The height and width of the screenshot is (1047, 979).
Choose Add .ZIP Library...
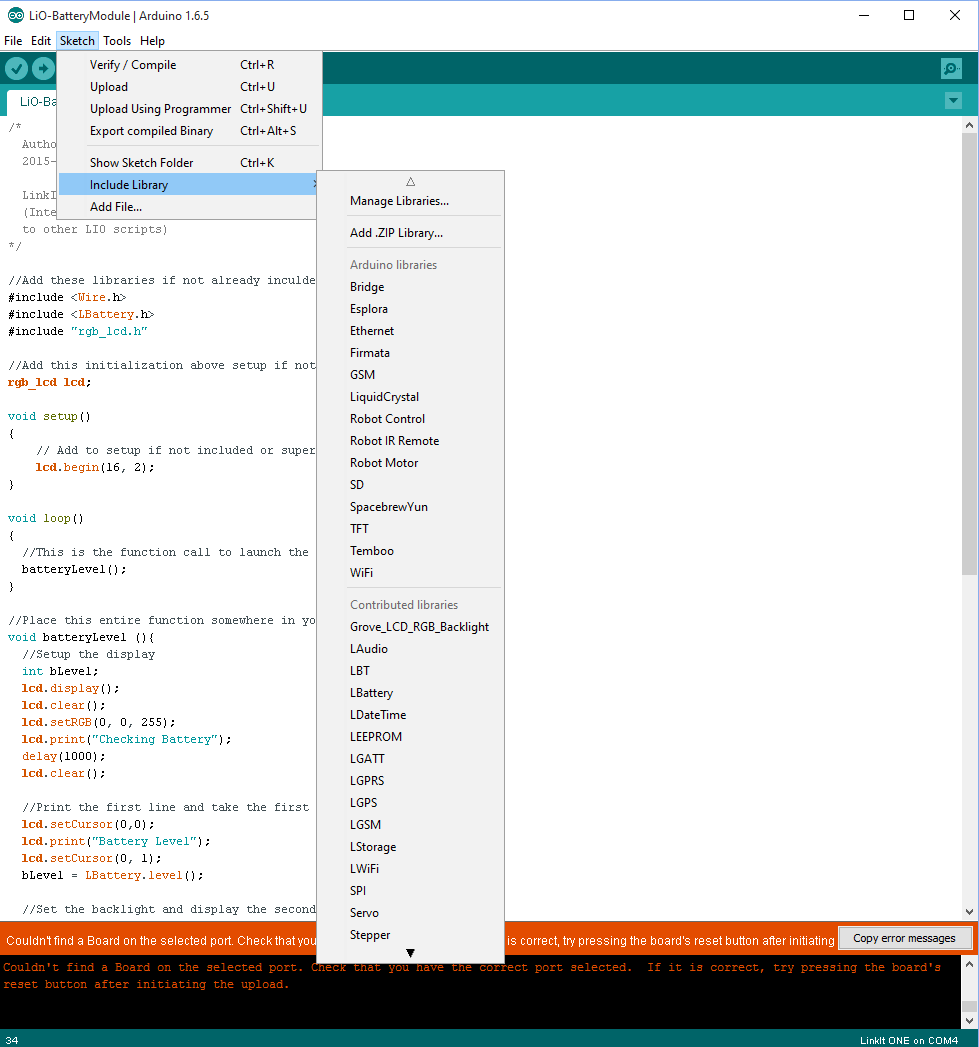click(x=410, y=233)
